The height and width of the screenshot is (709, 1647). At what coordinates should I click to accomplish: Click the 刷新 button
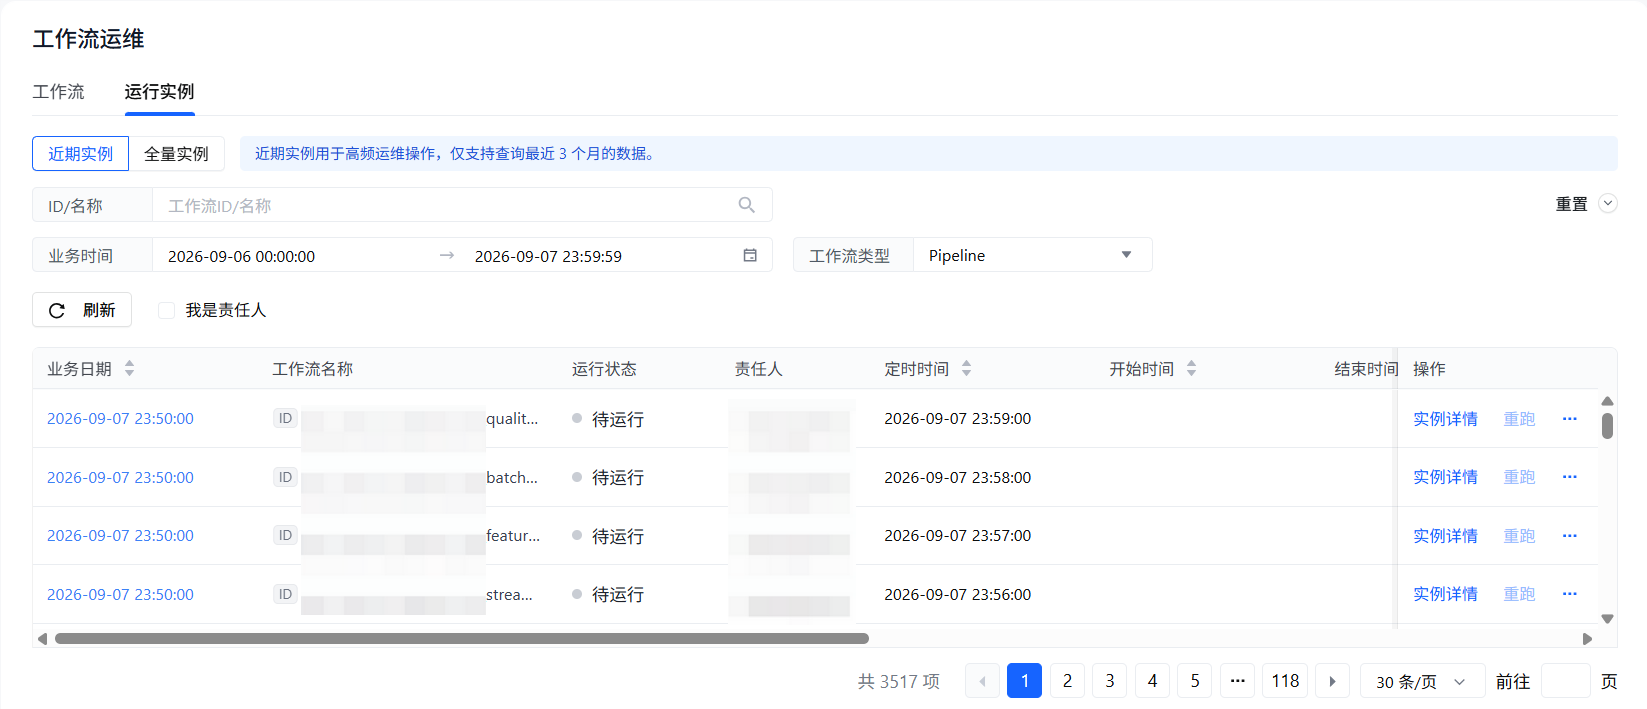(x=82, y=310)
